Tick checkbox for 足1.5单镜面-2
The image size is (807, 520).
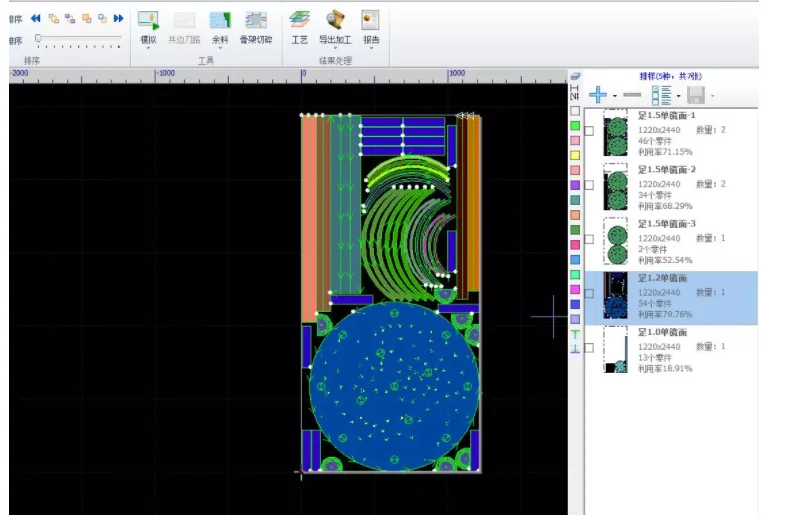tap(590, 185)
